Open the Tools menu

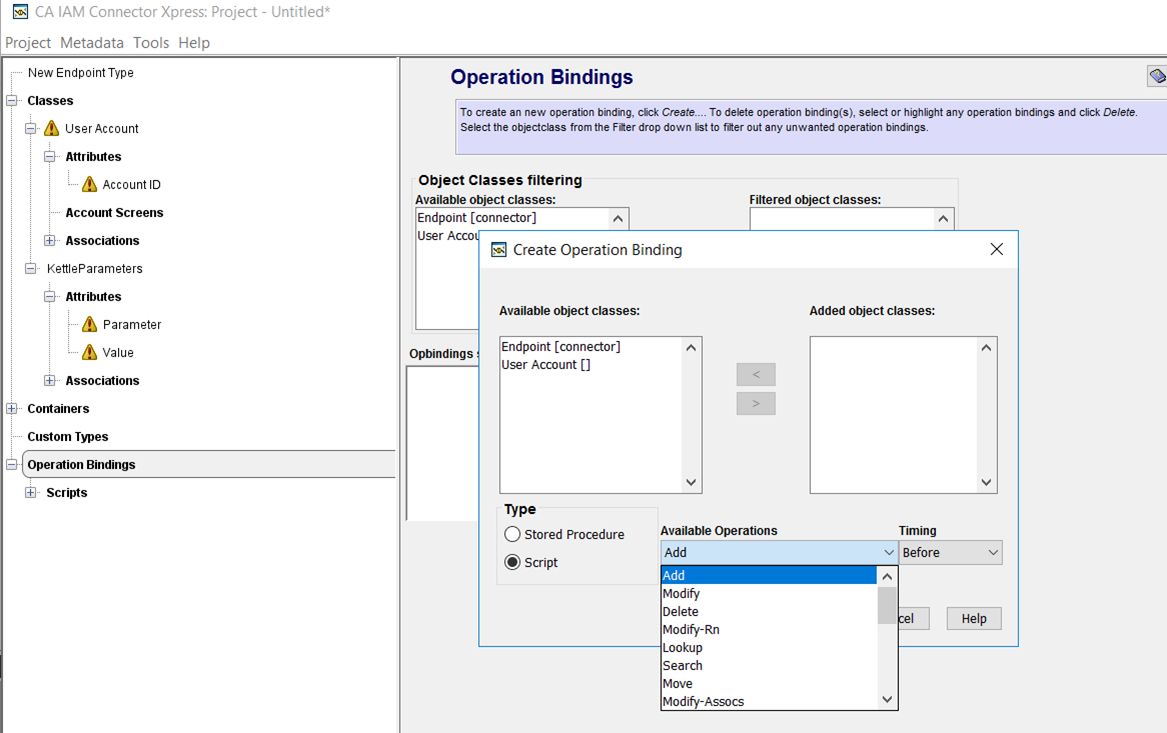point(151,42)
